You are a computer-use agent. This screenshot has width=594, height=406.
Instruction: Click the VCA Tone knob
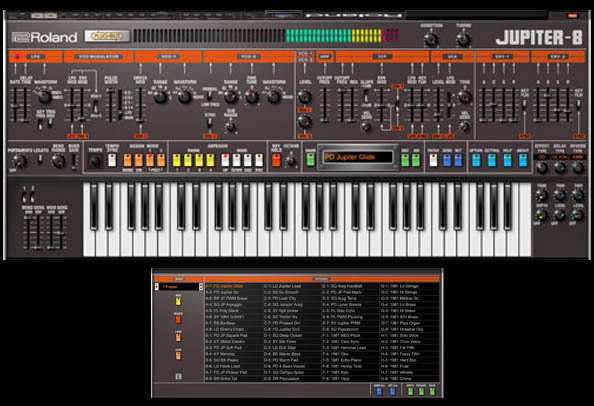pos(465,97)
